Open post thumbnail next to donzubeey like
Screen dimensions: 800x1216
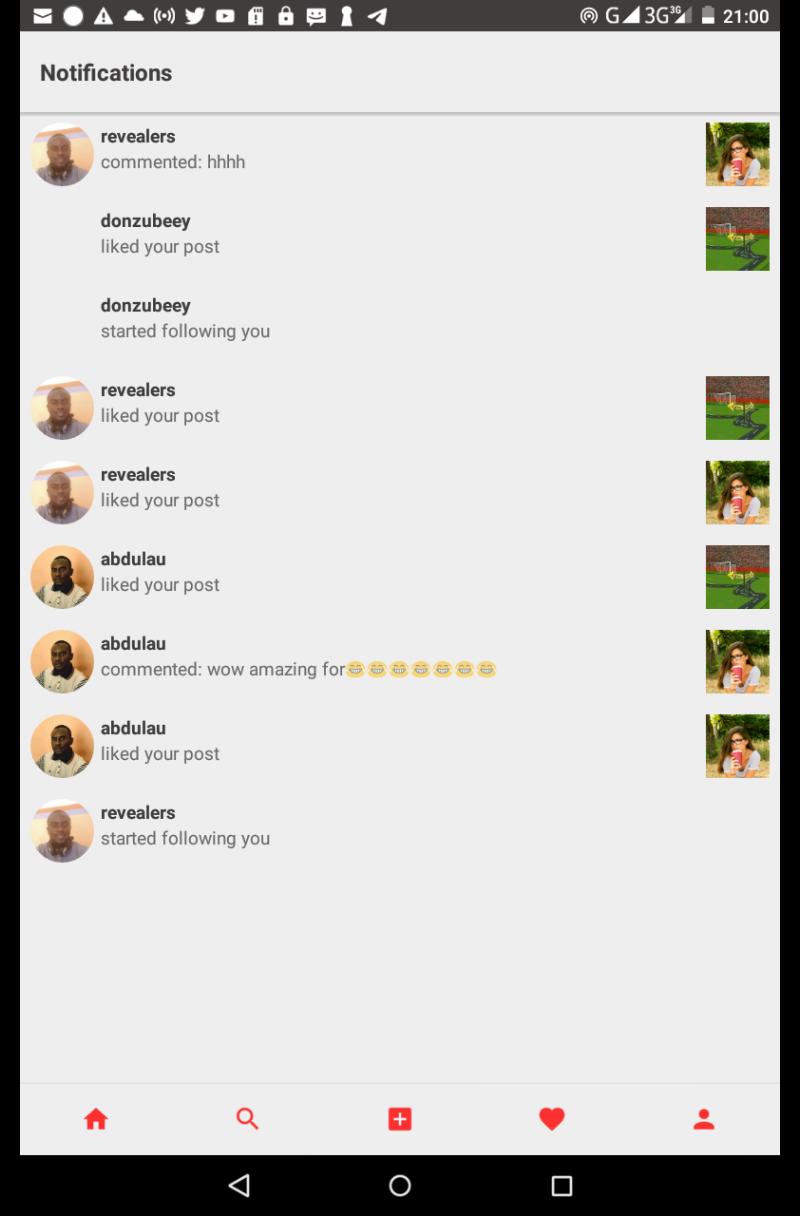coord(738,239)
